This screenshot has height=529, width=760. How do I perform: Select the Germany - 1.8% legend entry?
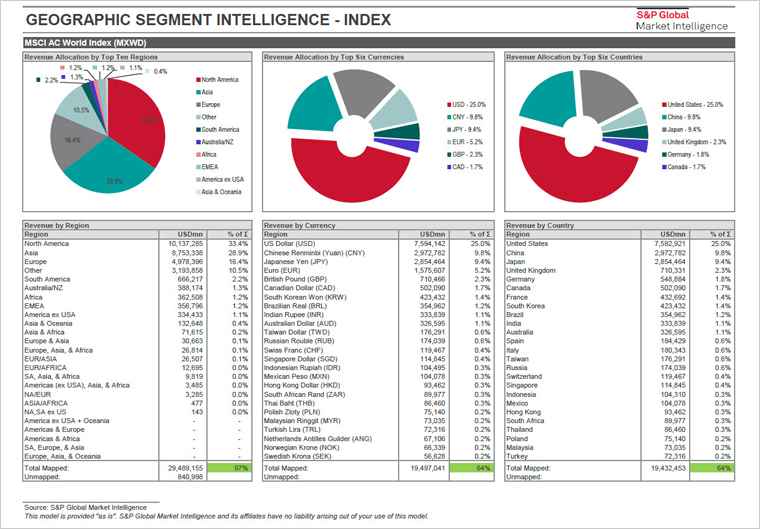point(685,155)
